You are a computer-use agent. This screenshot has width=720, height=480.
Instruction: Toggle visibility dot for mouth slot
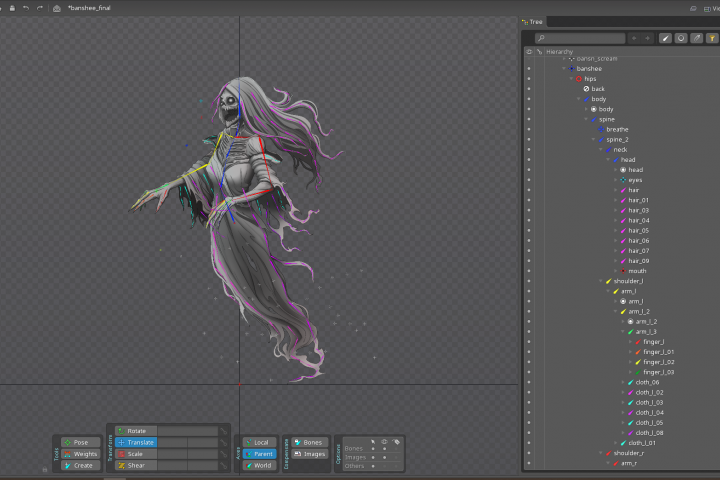[528, 271]
